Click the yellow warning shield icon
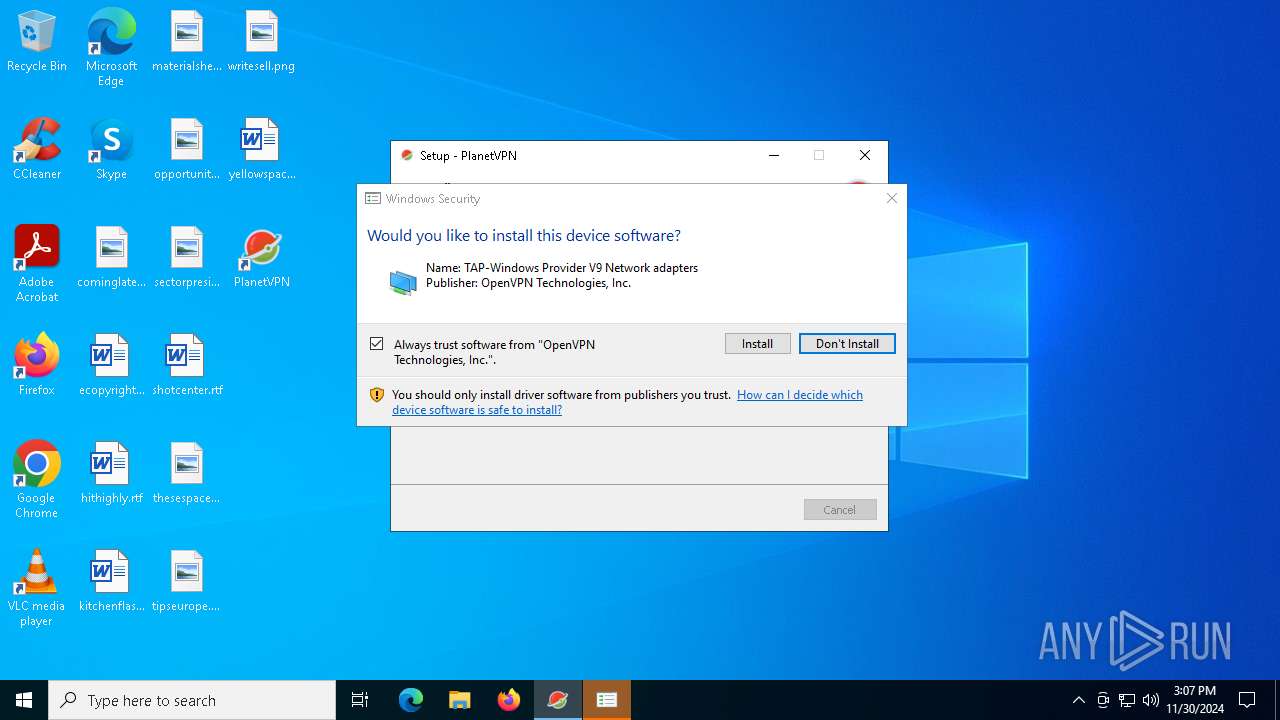Viewport: 1280px width, 720px height. (377, 395)
